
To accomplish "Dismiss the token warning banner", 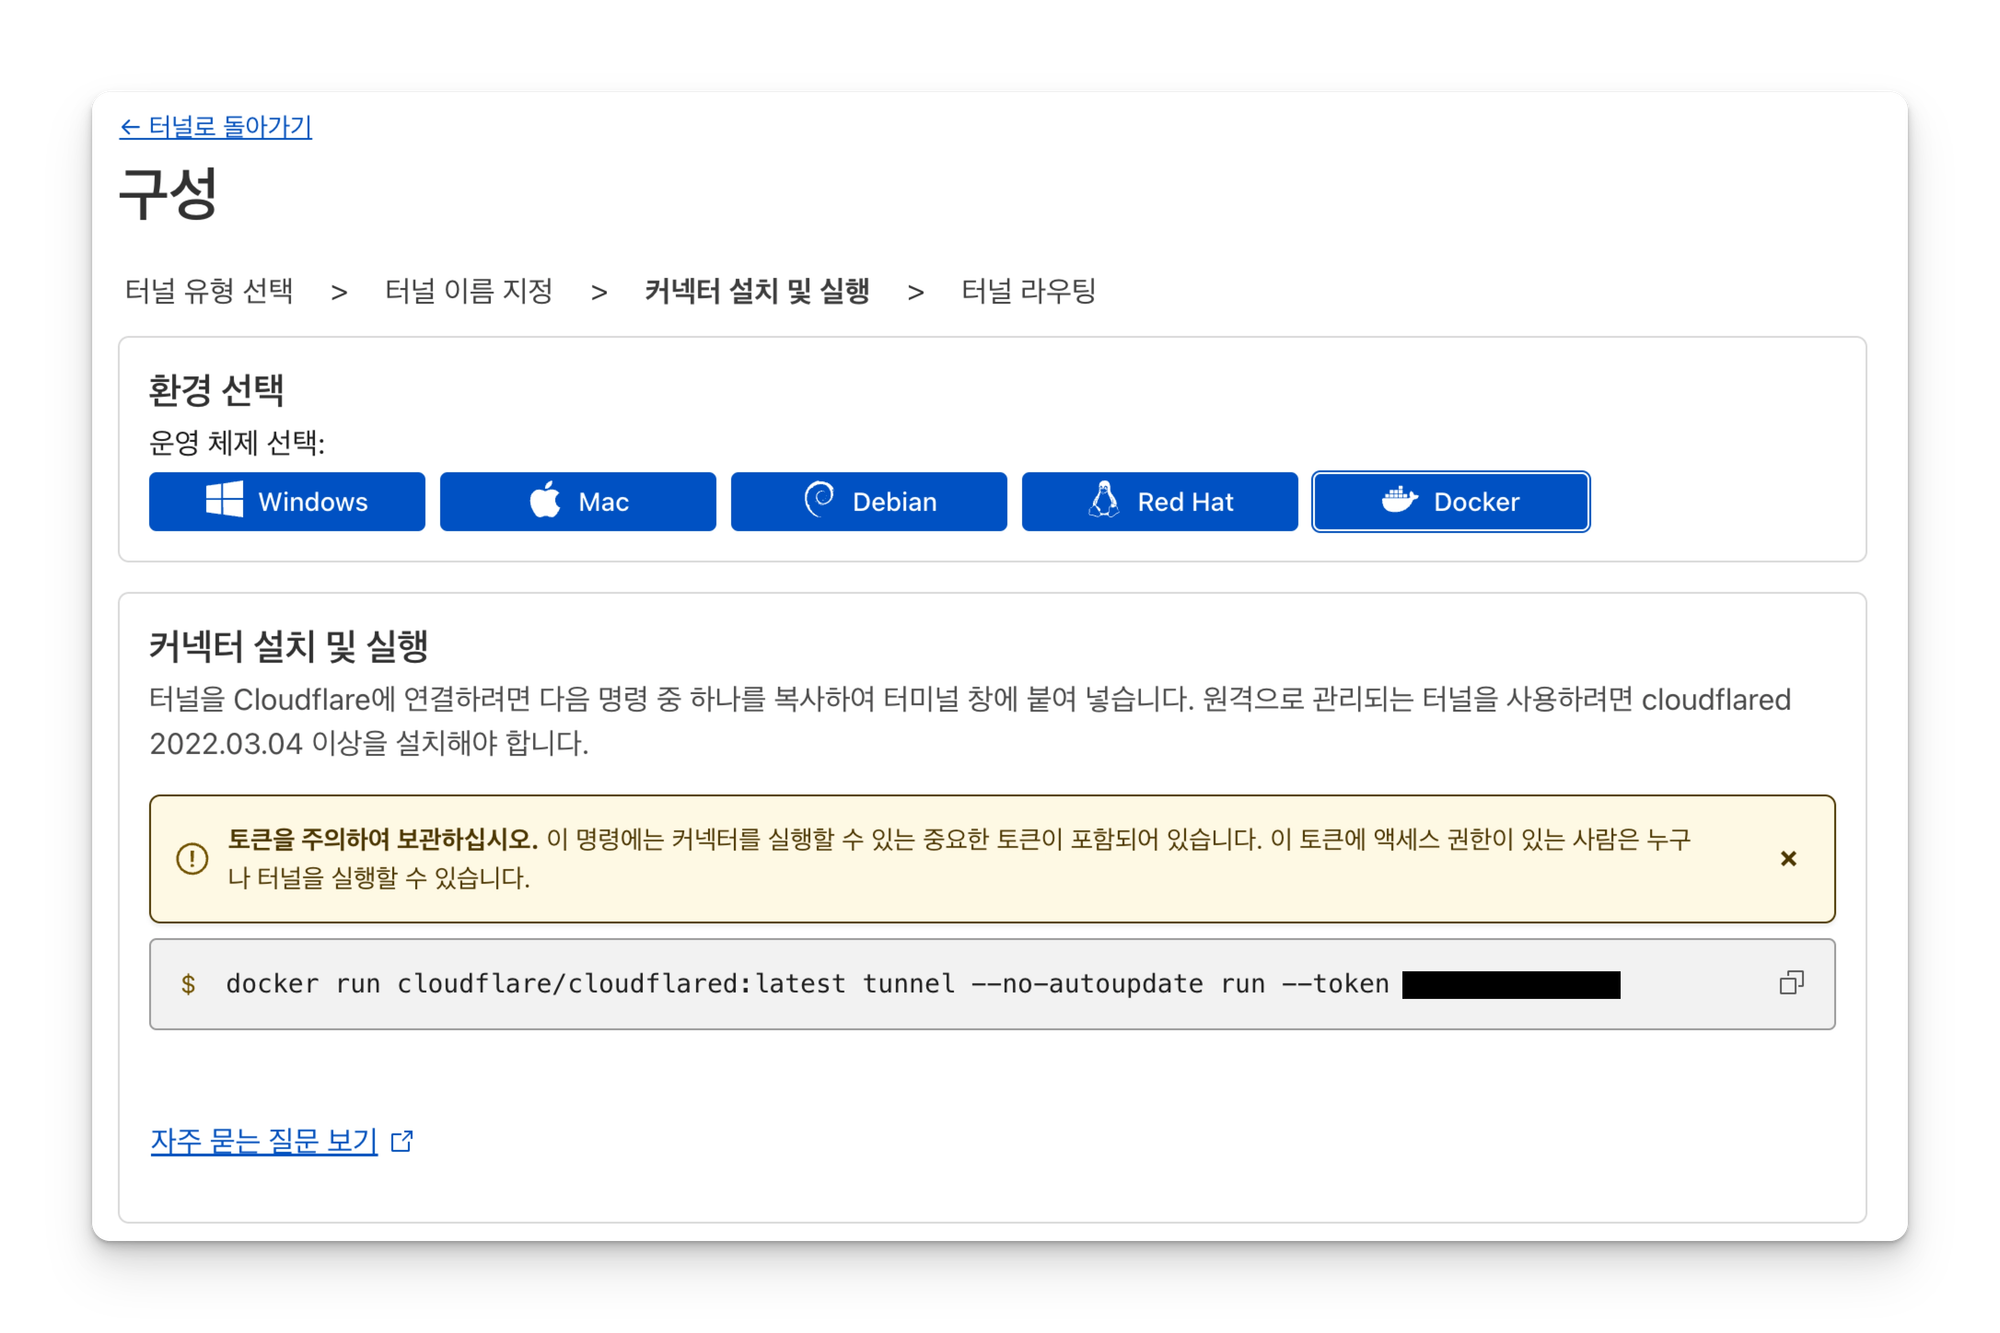I will (1788, 858).
